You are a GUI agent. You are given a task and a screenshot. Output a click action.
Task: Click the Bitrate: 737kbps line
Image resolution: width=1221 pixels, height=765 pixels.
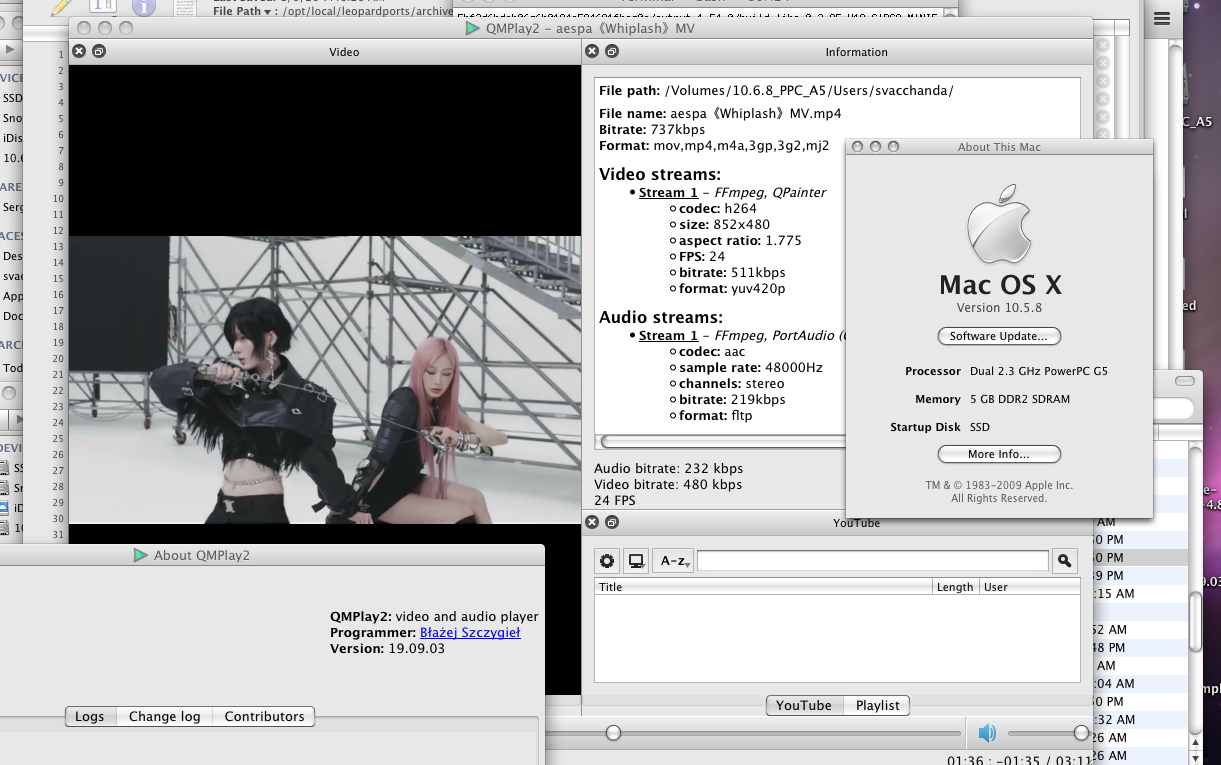pyautogui.click(x=652, y=129)
